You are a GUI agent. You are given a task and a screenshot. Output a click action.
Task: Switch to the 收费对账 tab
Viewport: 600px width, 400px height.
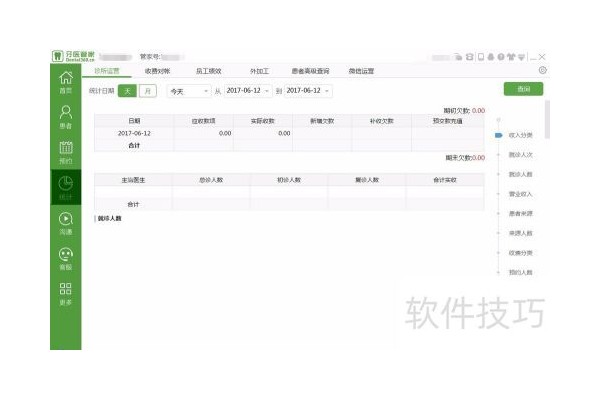point(157,71)
